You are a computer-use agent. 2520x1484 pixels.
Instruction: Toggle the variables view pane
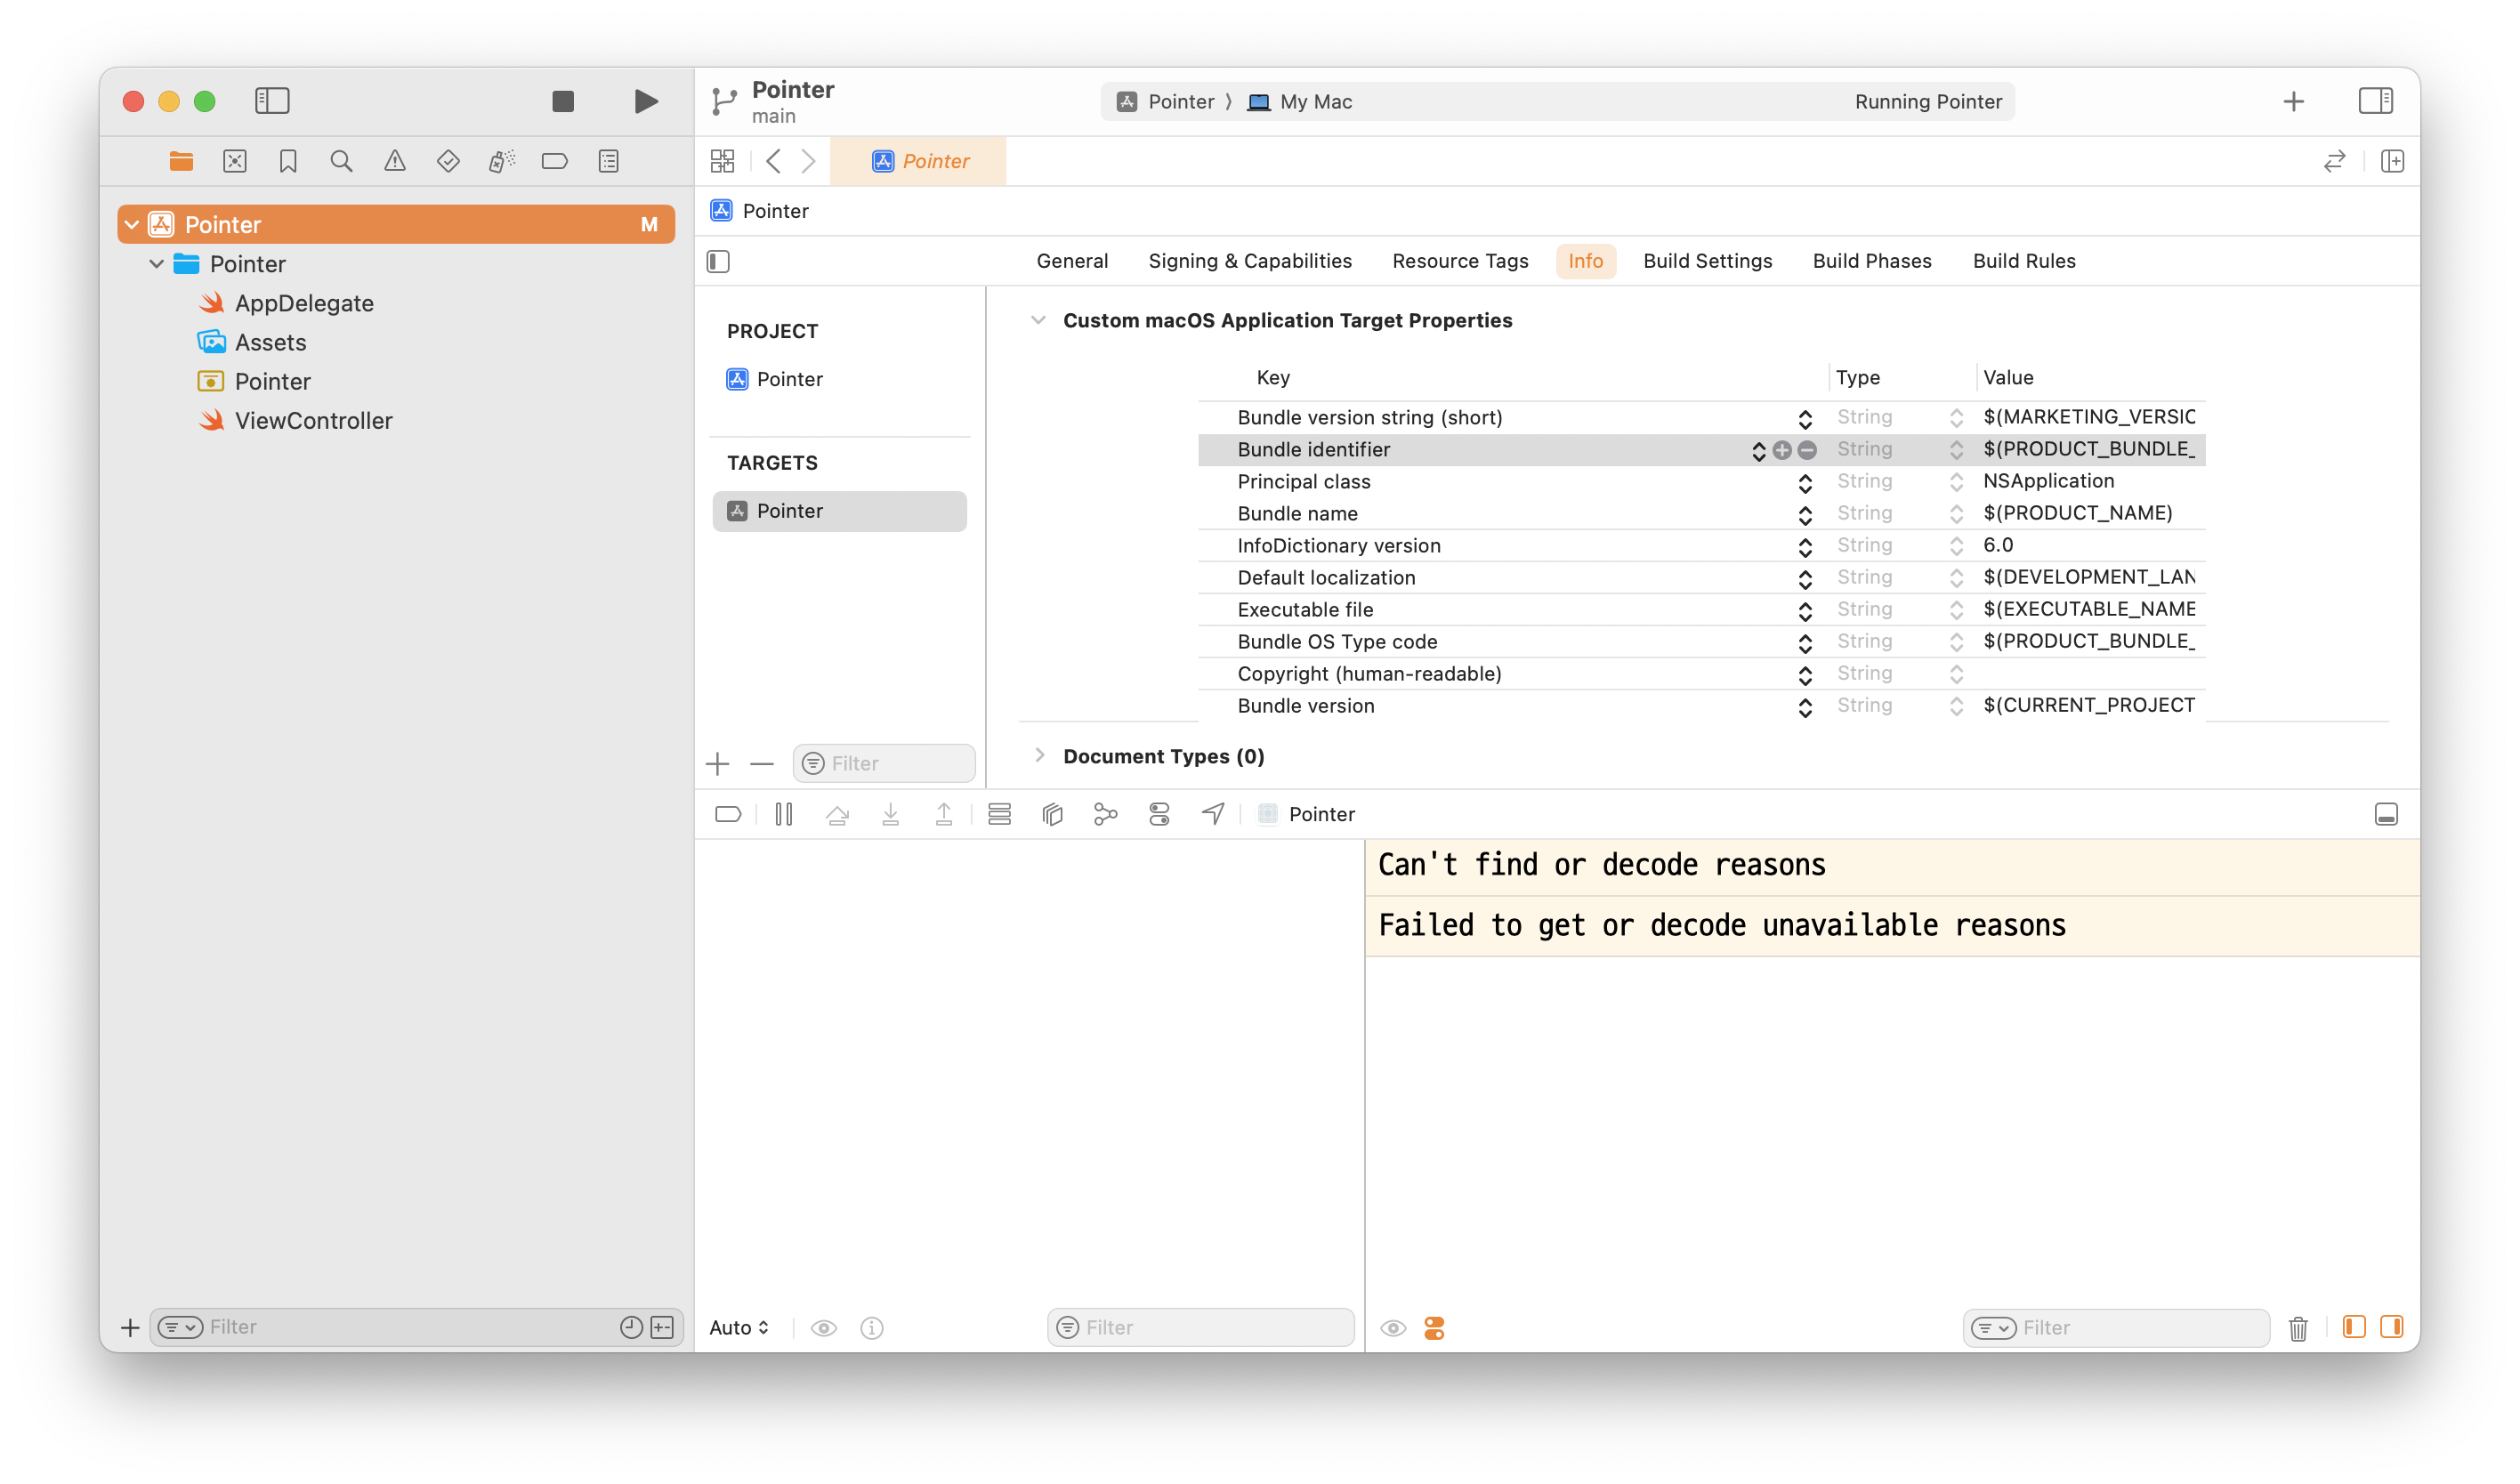click(2354, 1327)
